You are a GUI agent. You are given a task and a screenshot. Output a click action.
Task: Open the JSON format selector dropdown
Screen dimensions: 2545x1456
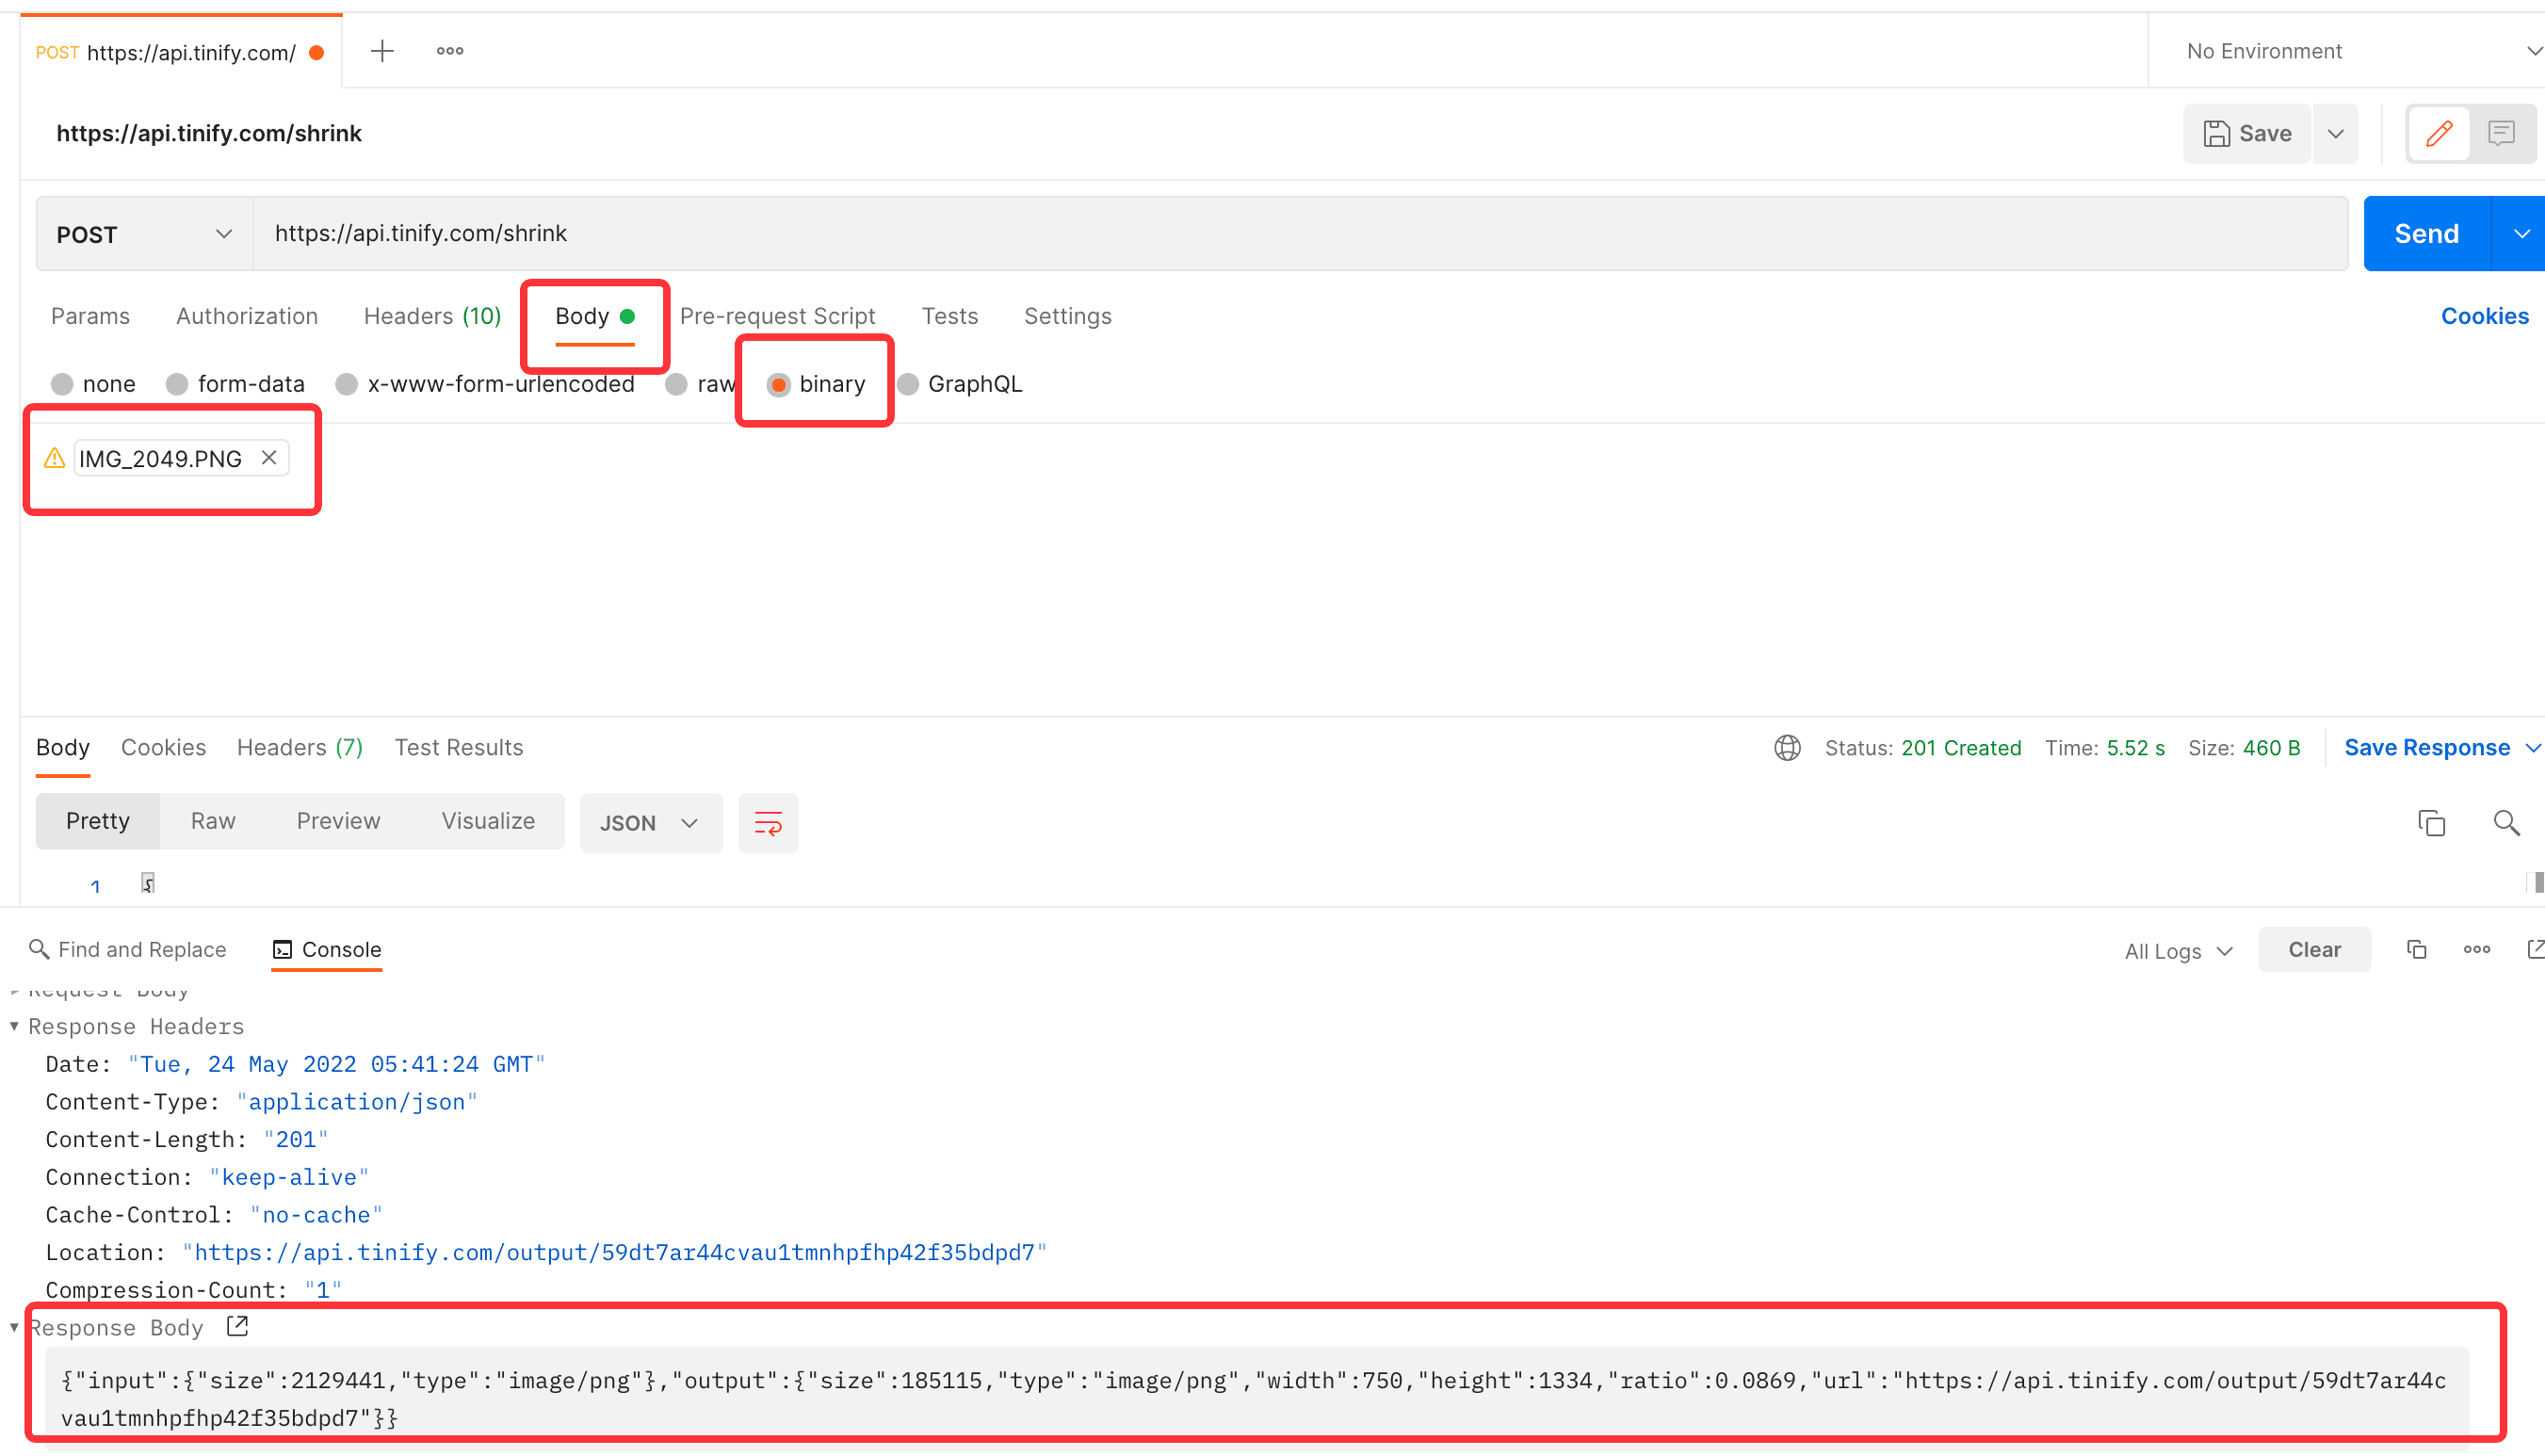click(x=645, y=821)
